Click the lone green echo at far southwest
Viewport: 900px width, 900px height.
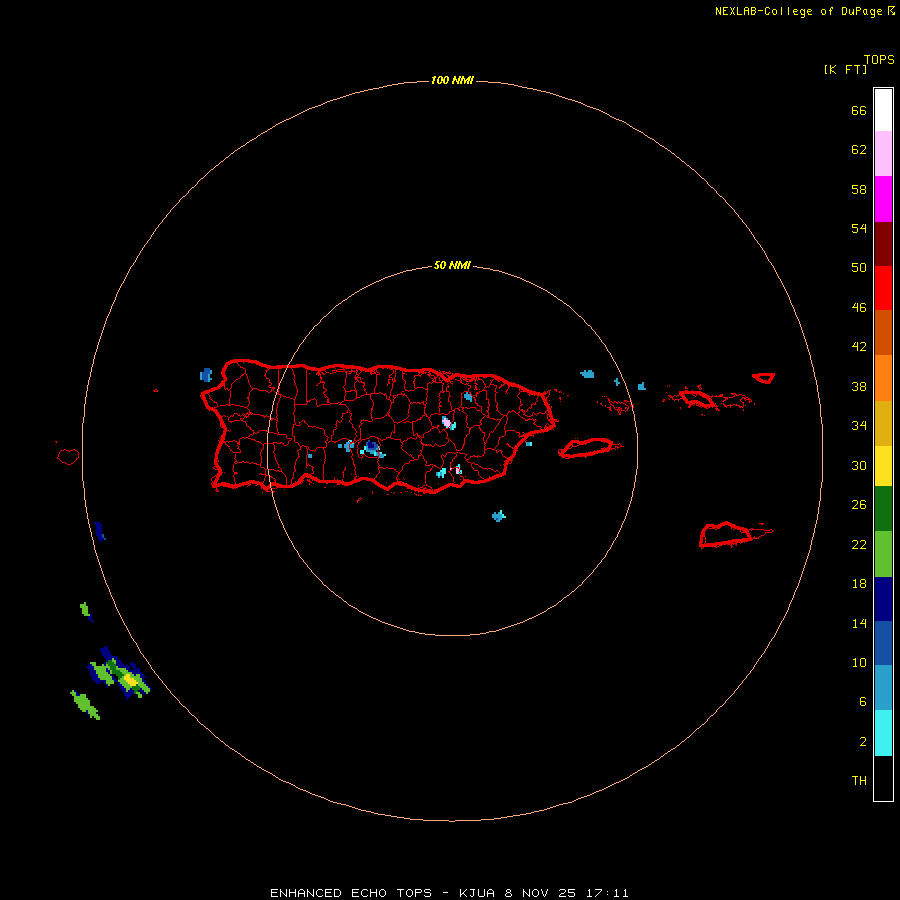point(85,705)
